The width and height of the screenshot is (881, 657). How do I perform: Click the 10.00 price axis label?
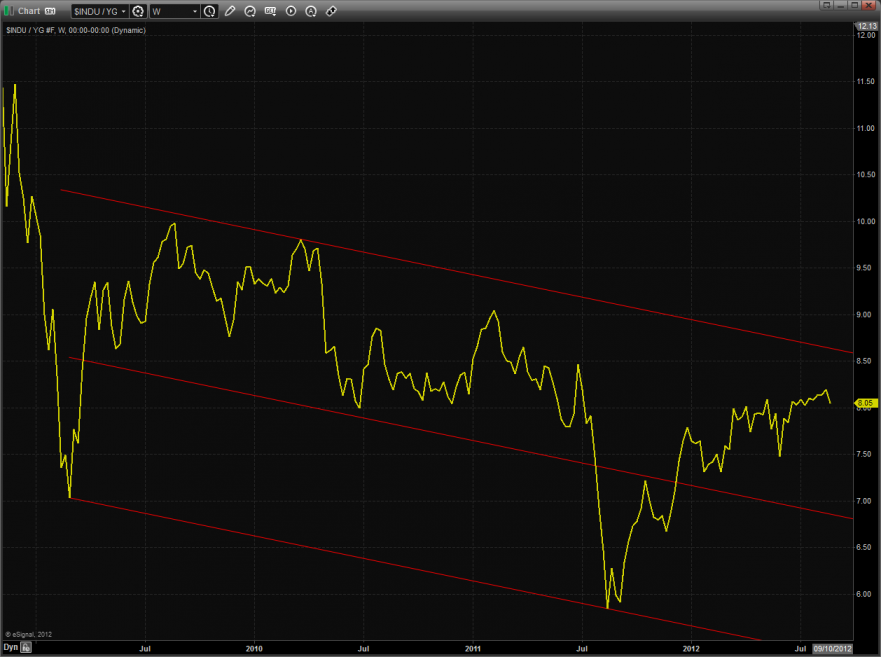[x=865, y=221]
